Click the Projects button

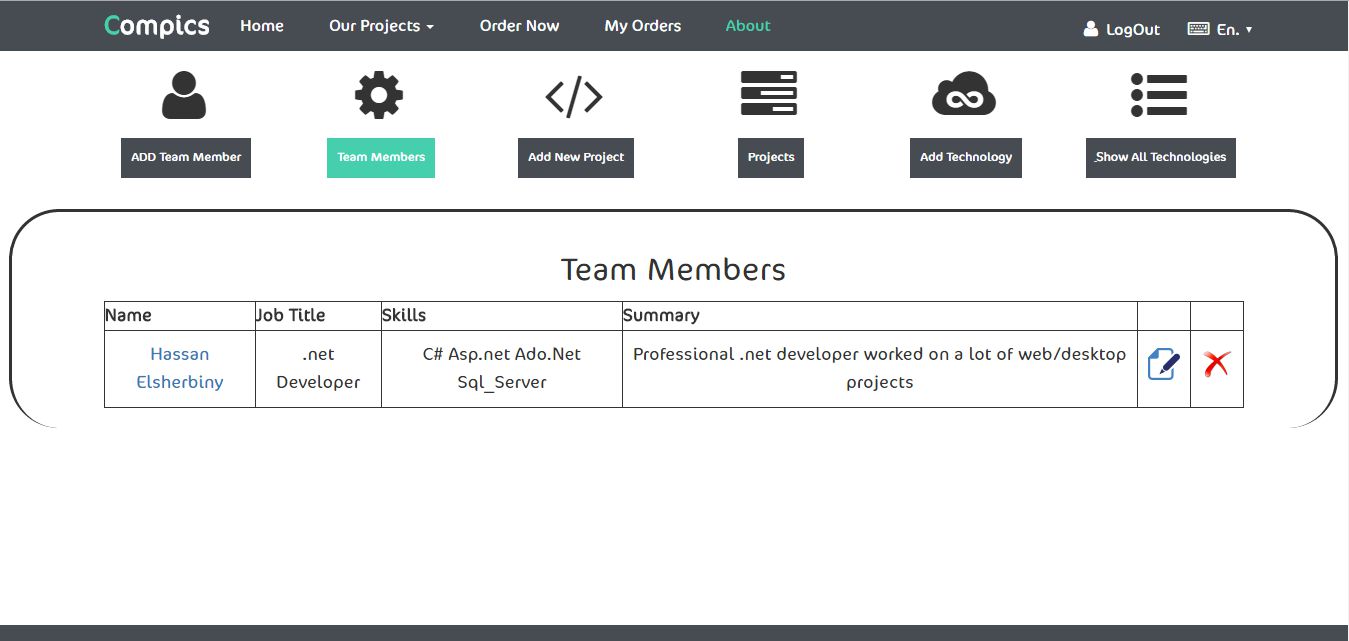(x=771, y=158)
